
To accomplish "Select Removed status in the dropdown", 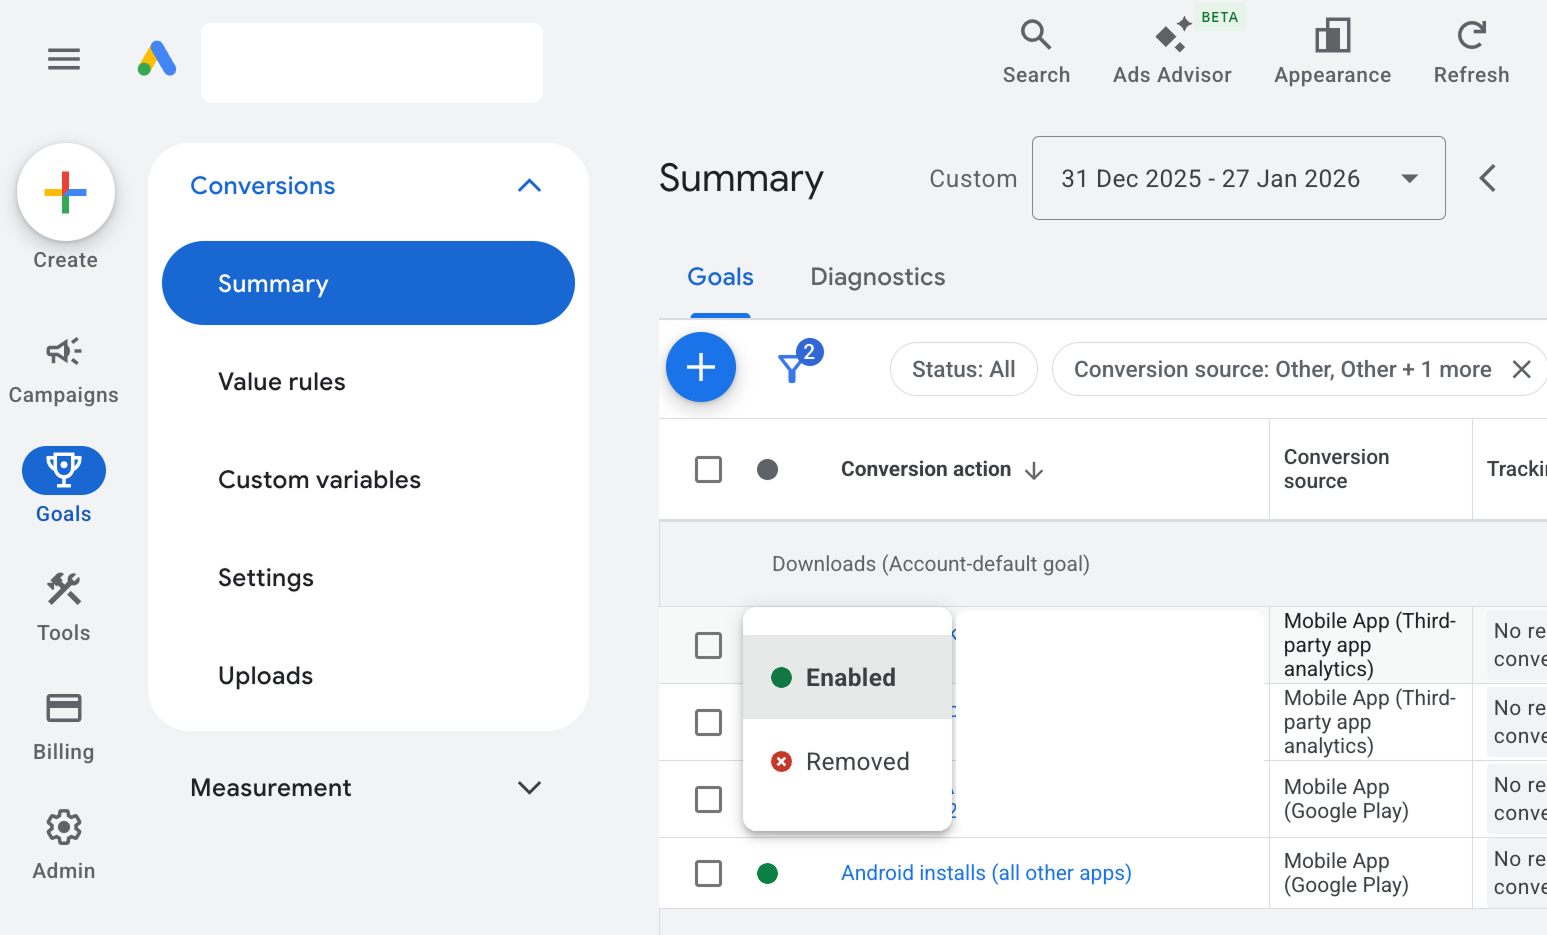I will click(x=848, y=761).
